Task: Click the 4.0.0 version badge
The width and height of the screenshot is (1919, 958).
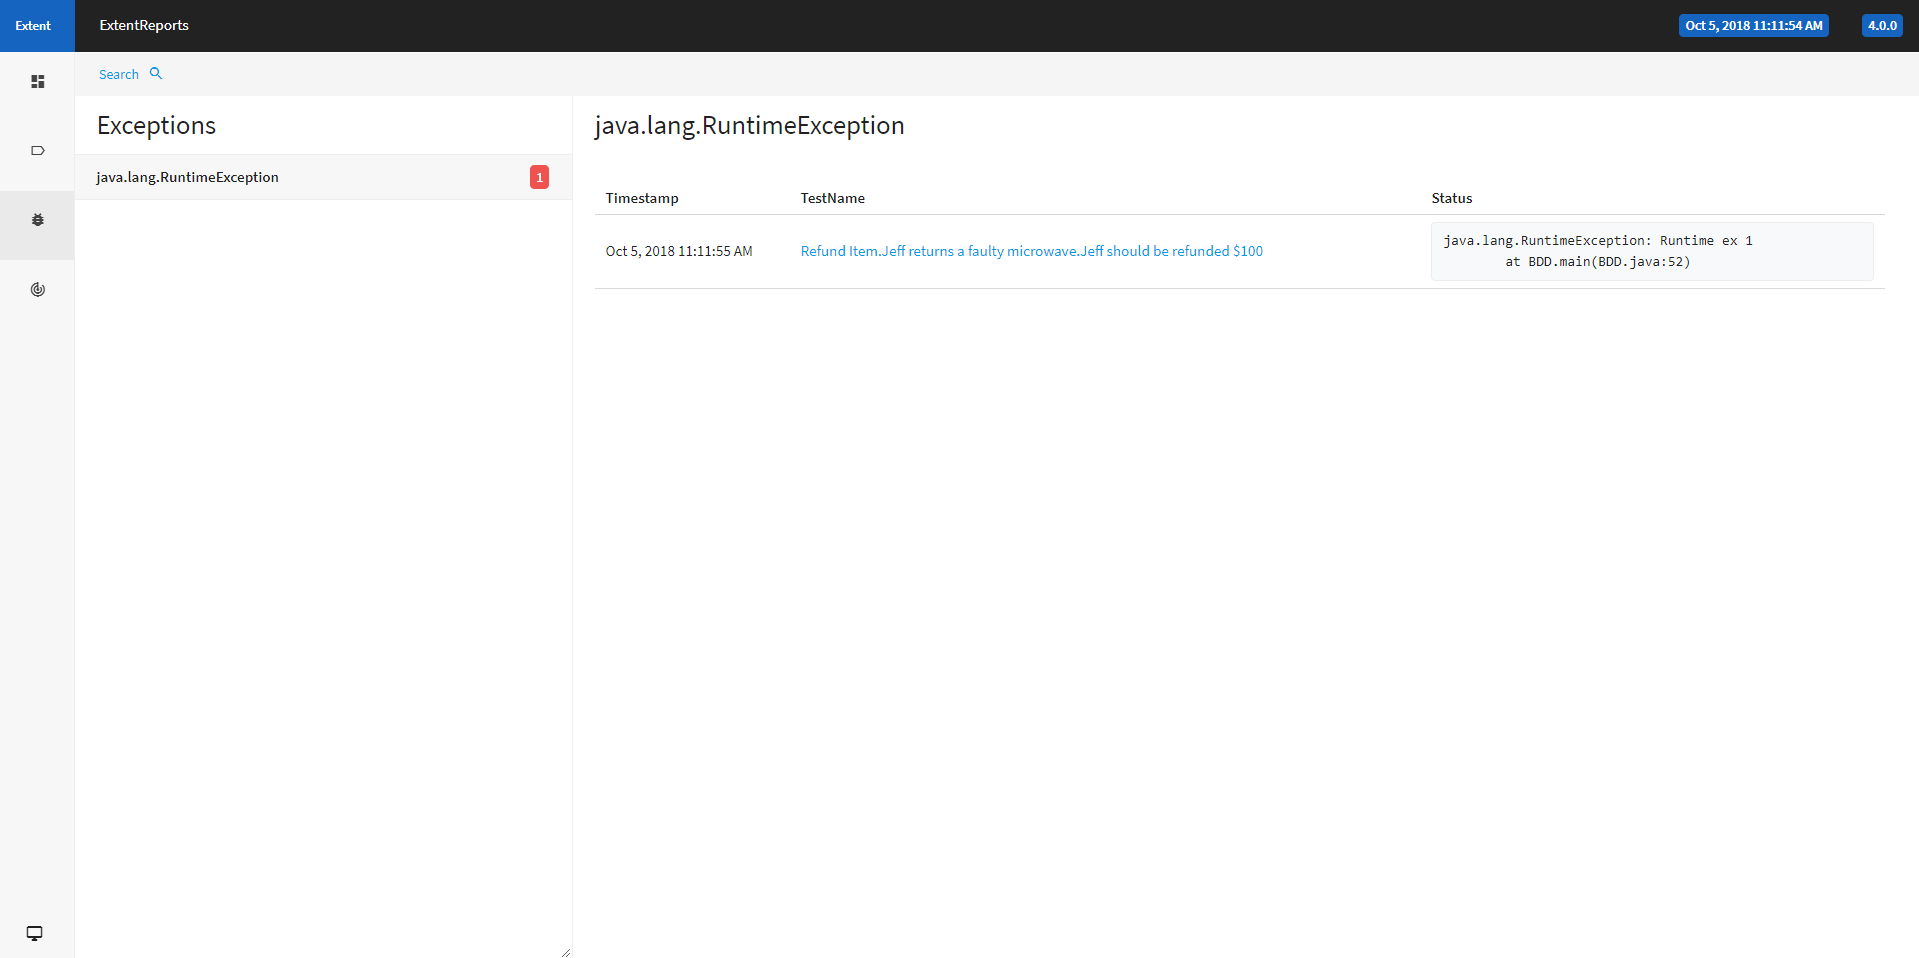Action: (1881, 26)
